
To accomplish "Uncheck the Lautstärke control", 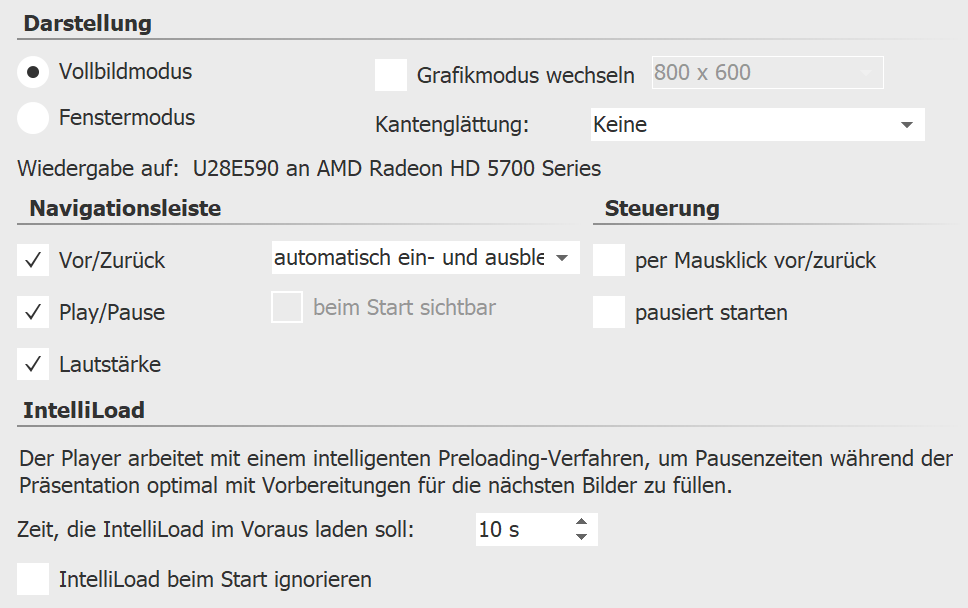I will 33,364.
